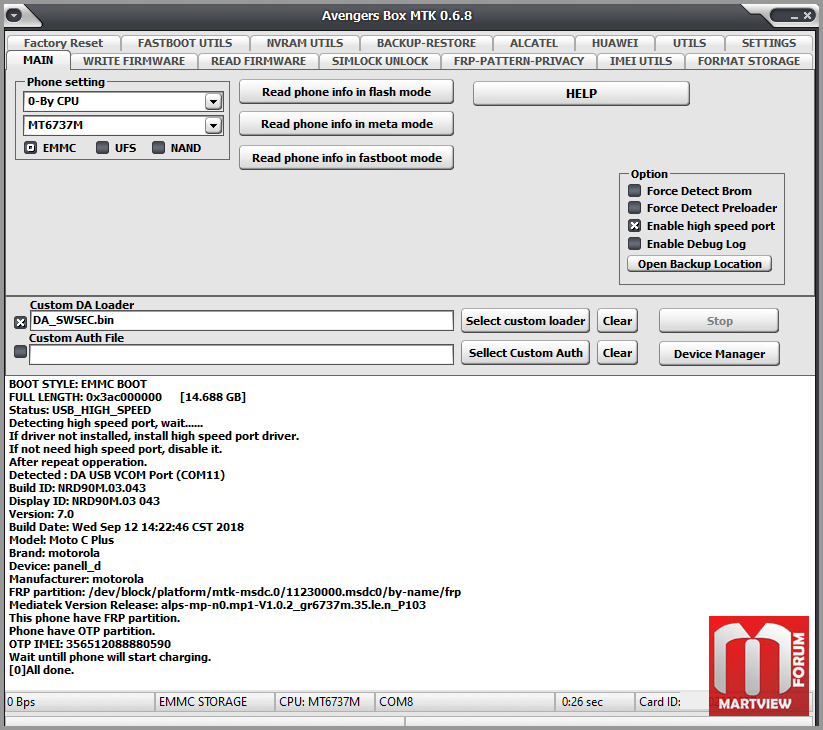Open the HUAWEI tab
The height and width of the screenshot is (730, 823).
(x=615, y=43)
